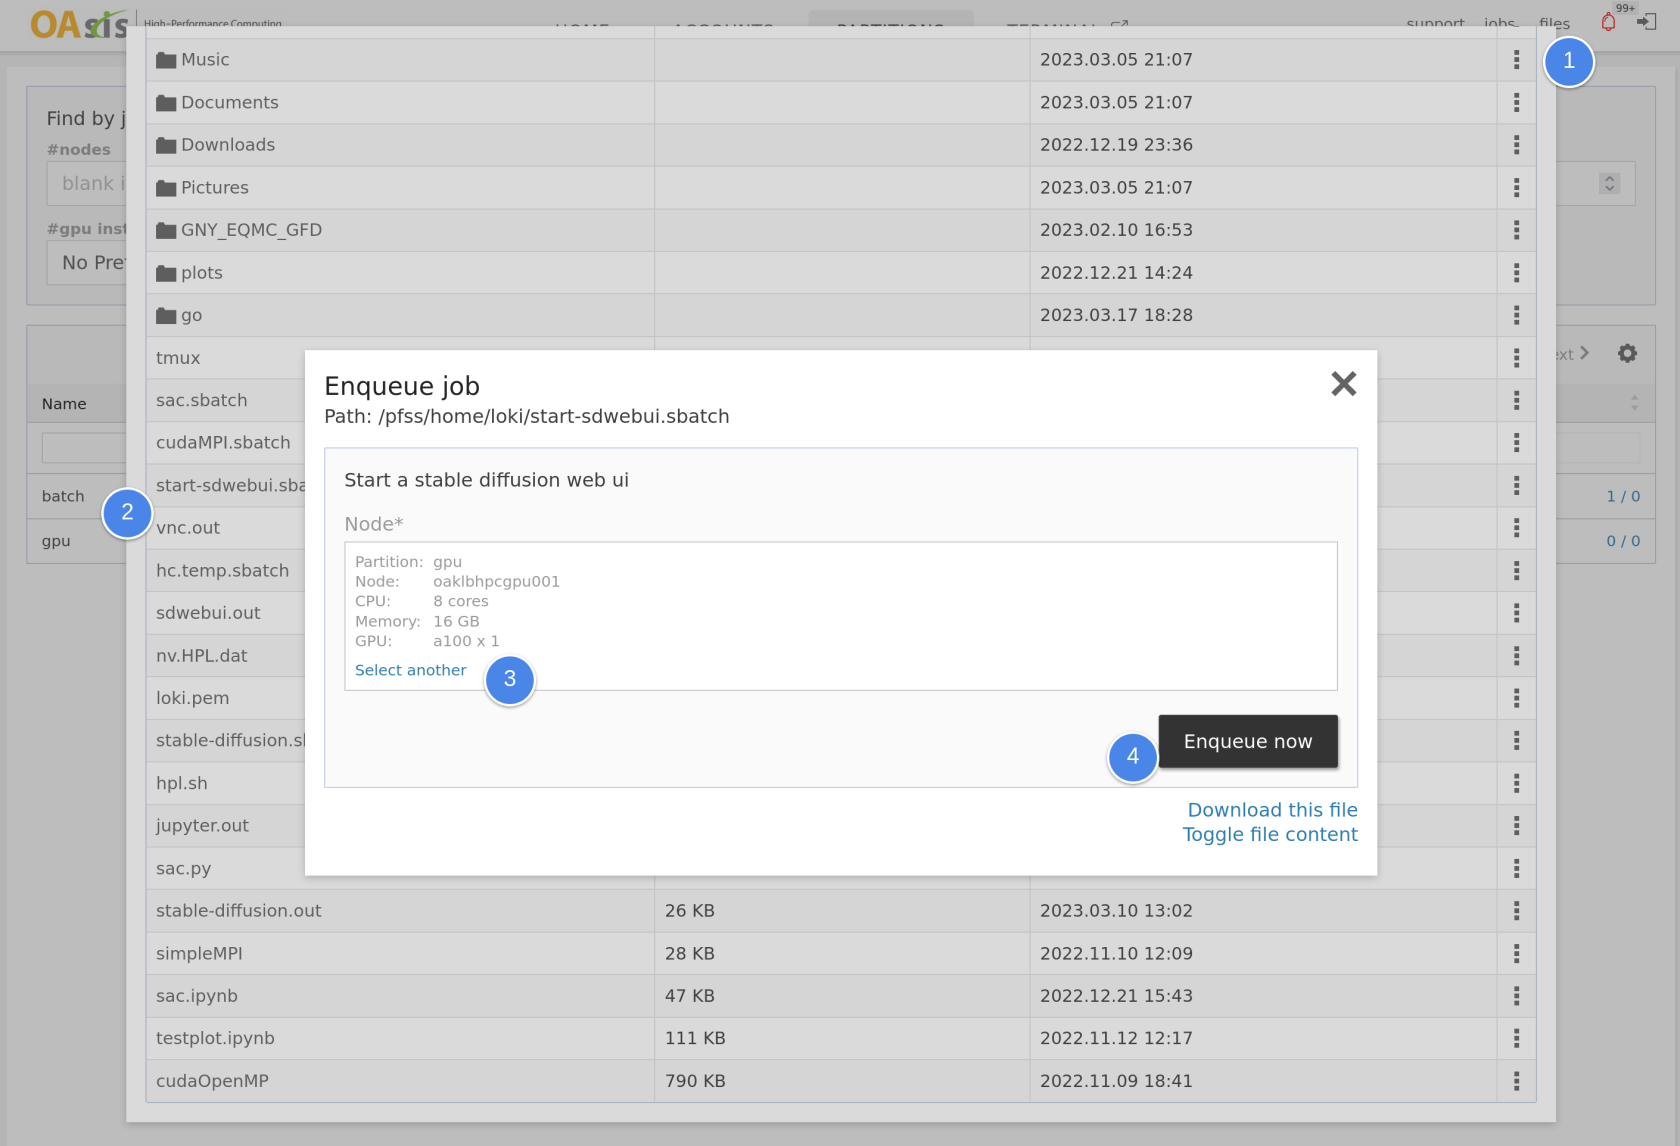Open the kebab menu for cudaOpenMP row
The image size is (1680, 1146).
[x=1516, y=1080]
